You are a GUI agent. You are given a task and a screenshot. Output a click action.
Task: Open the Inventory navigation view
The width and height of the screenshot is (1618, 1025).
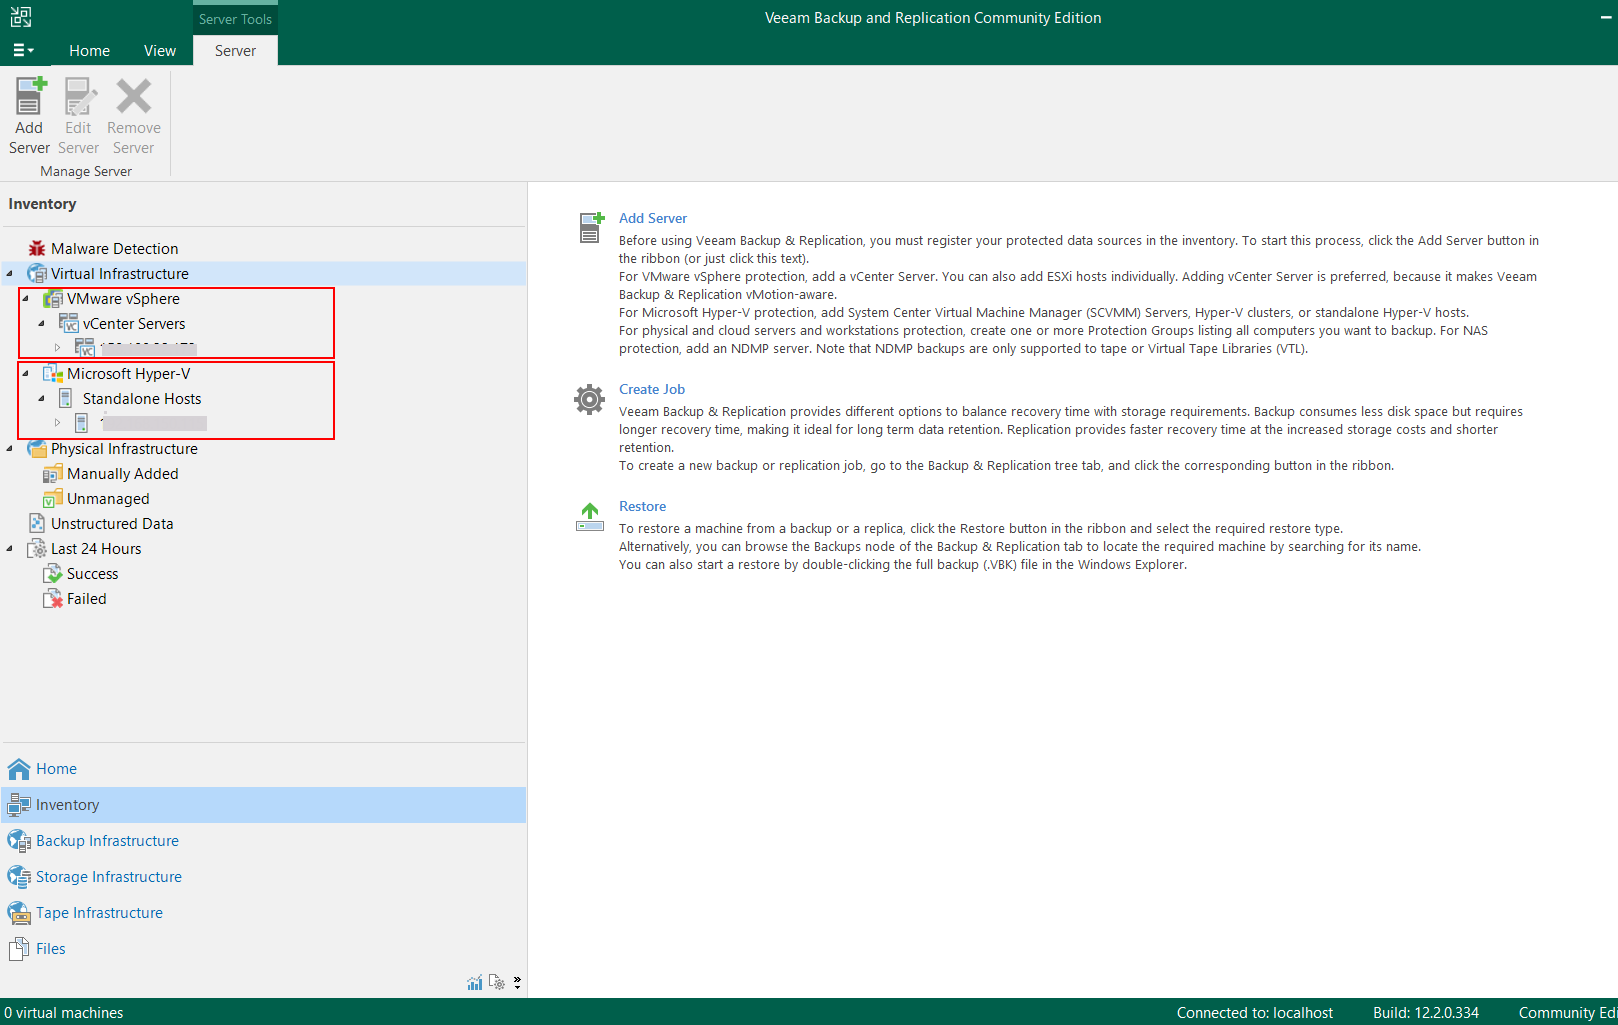[264, 805]
